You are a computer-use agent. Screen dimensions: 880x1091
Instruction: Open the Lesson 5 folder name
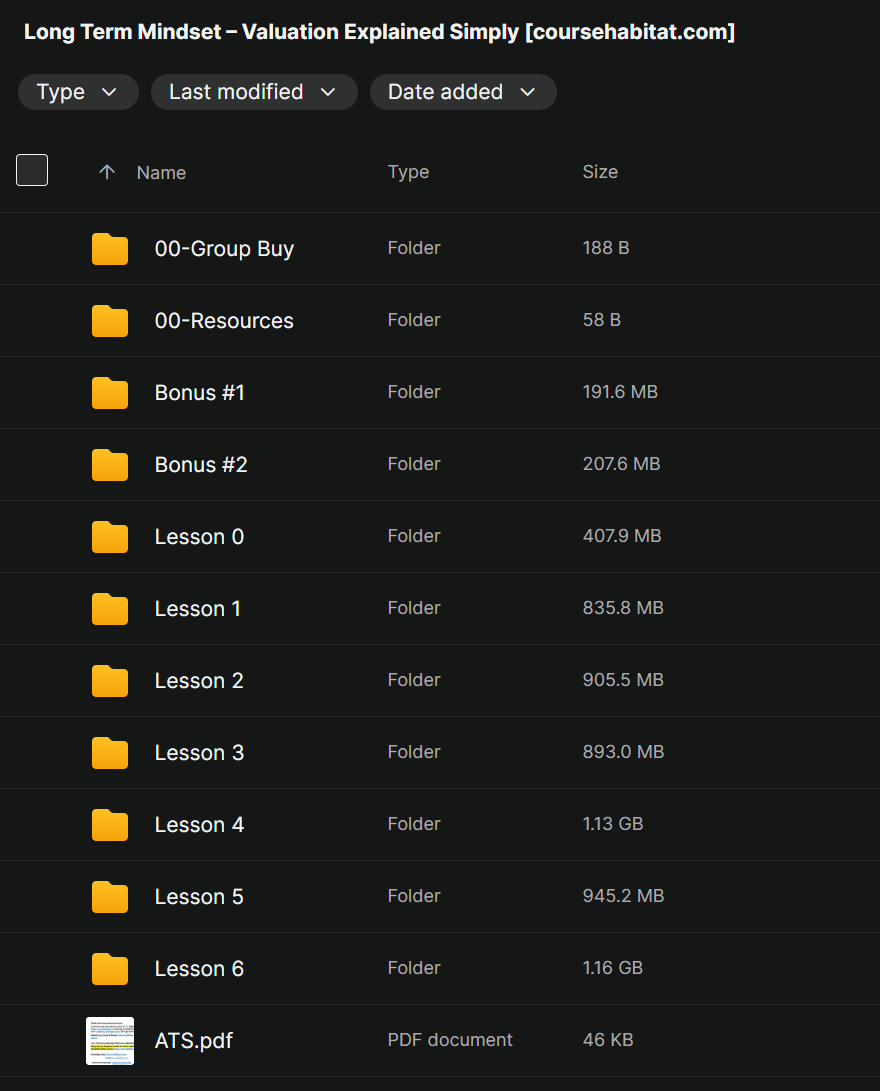click(199, 897)
